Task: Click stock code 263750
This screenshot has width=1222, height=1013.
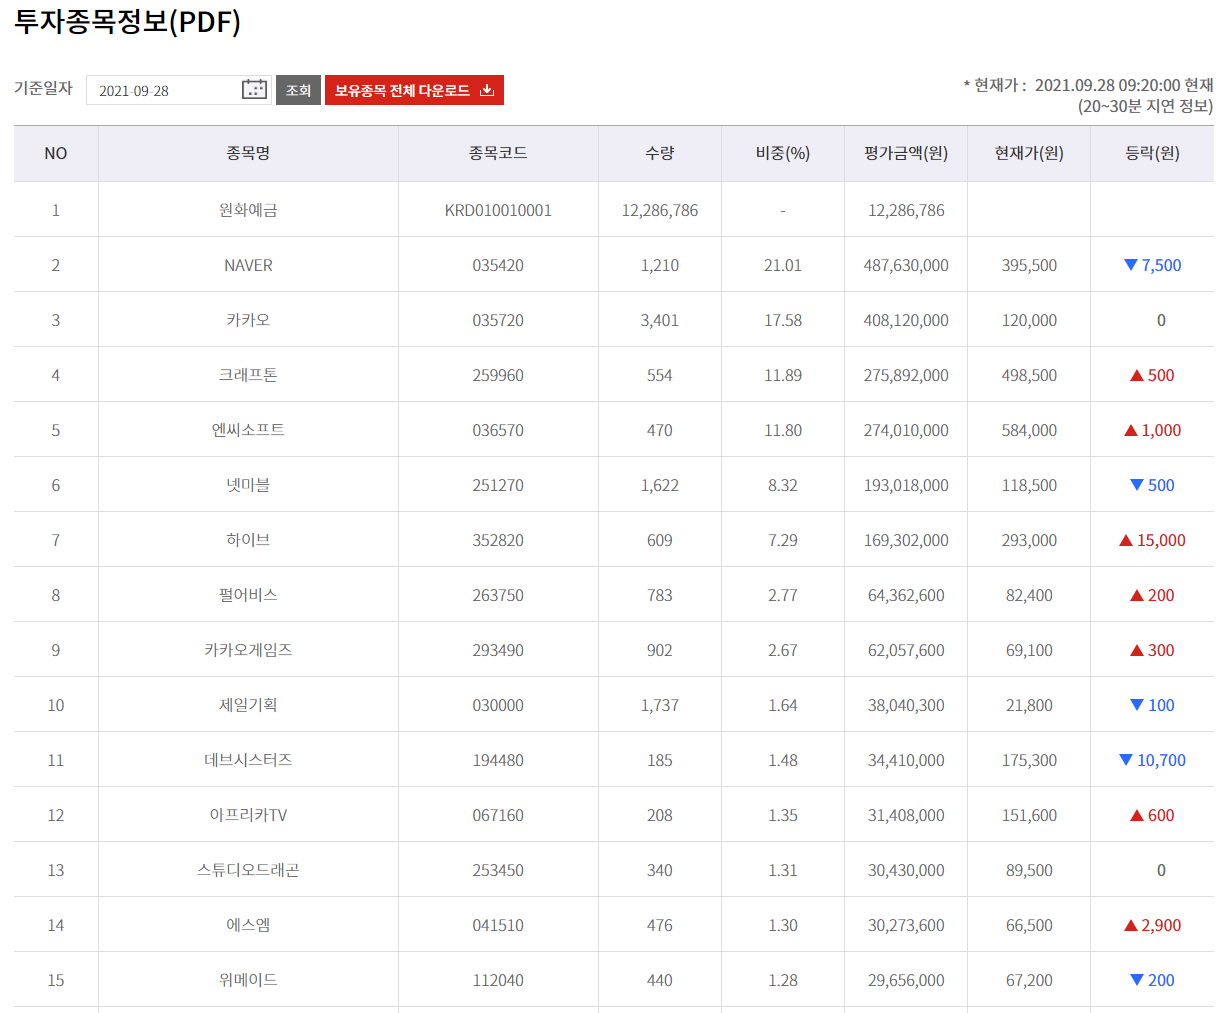Action: pos(498,595)
